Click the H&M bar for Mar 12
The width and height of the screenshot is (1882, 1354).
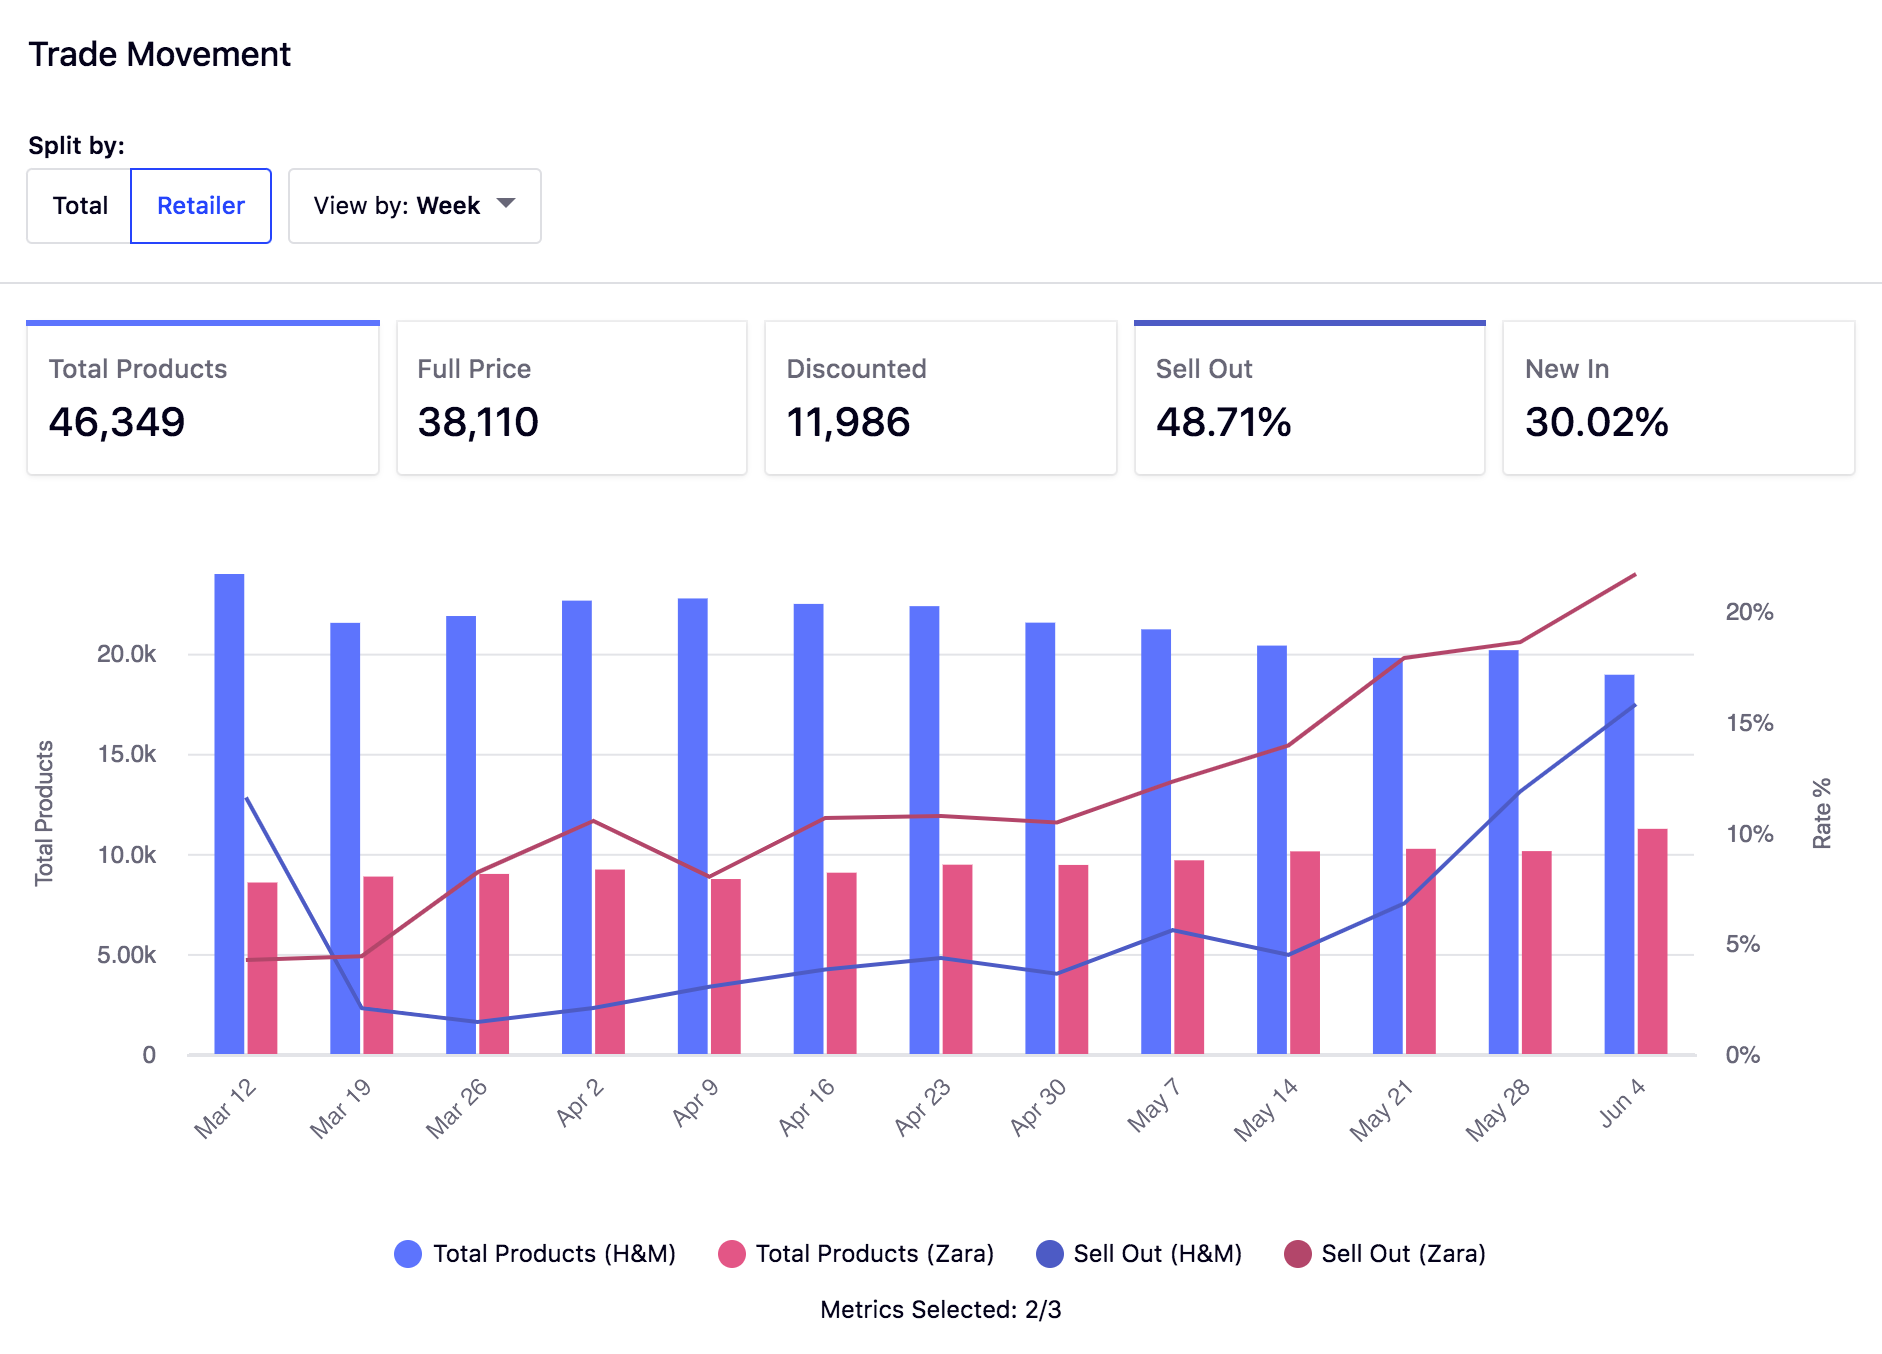[229, 814]
